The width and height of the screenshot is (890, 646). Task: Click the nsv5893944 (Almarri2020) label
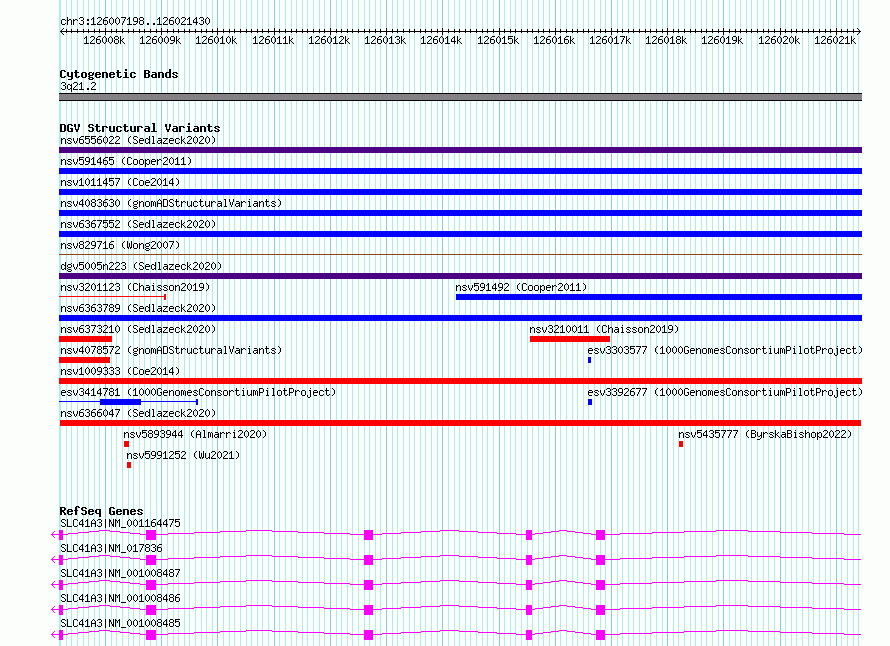[x=195, y=434]
